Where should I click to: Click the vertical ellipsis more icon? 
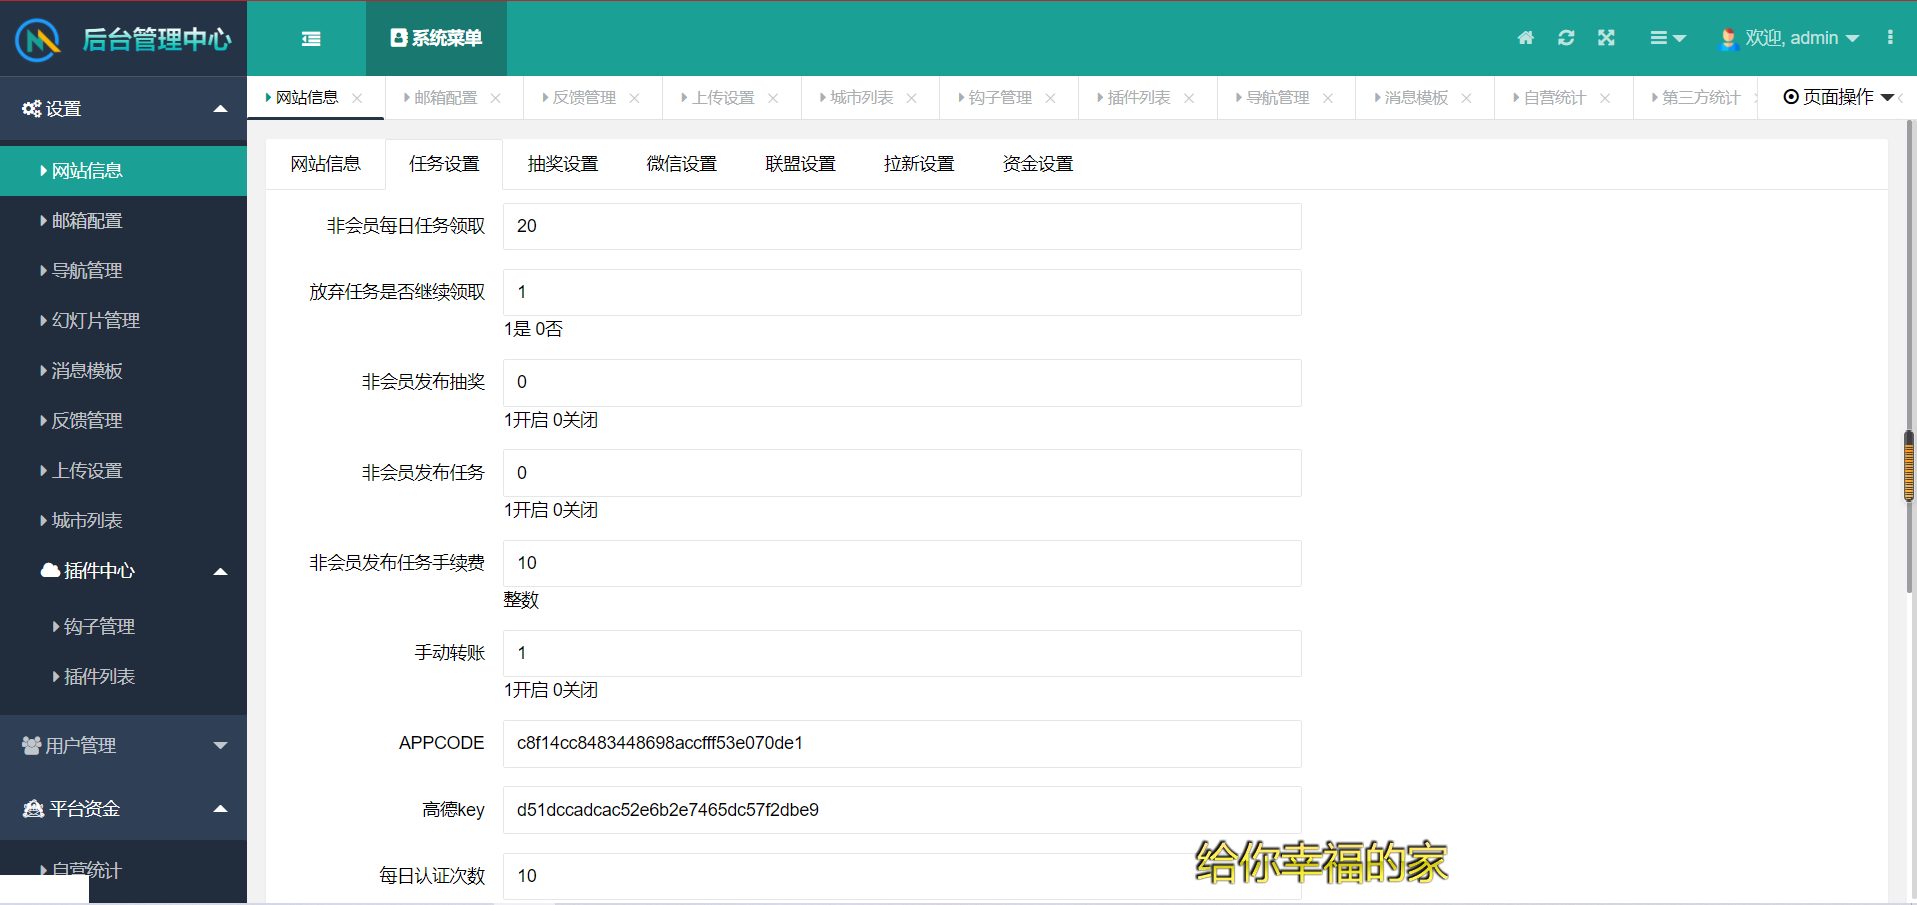pyautogui.click(x=1889, y=38)
